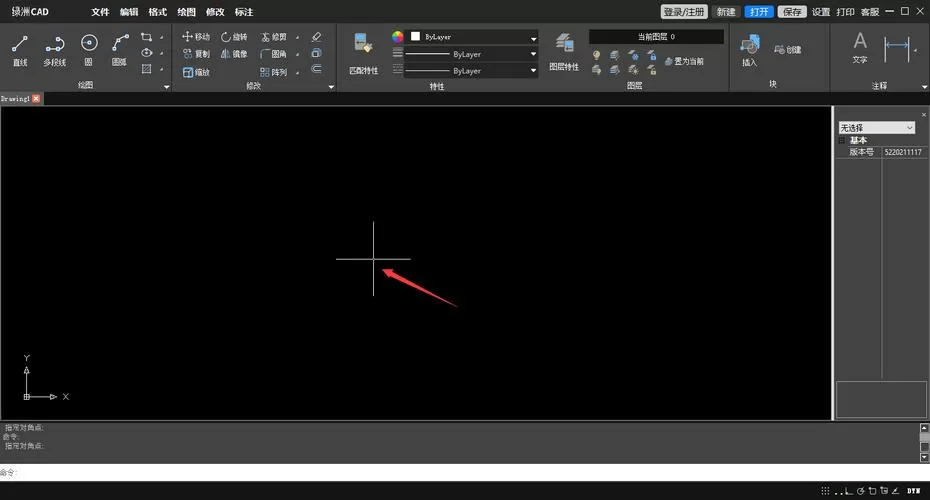930x500 pixels.
Task: Click the 命令 command input field
Action: tap(465, 473)
